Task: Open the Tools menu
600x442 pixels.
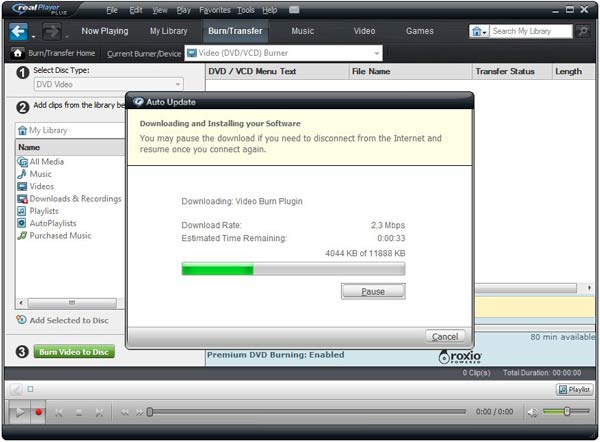Action: coord(246,10)
